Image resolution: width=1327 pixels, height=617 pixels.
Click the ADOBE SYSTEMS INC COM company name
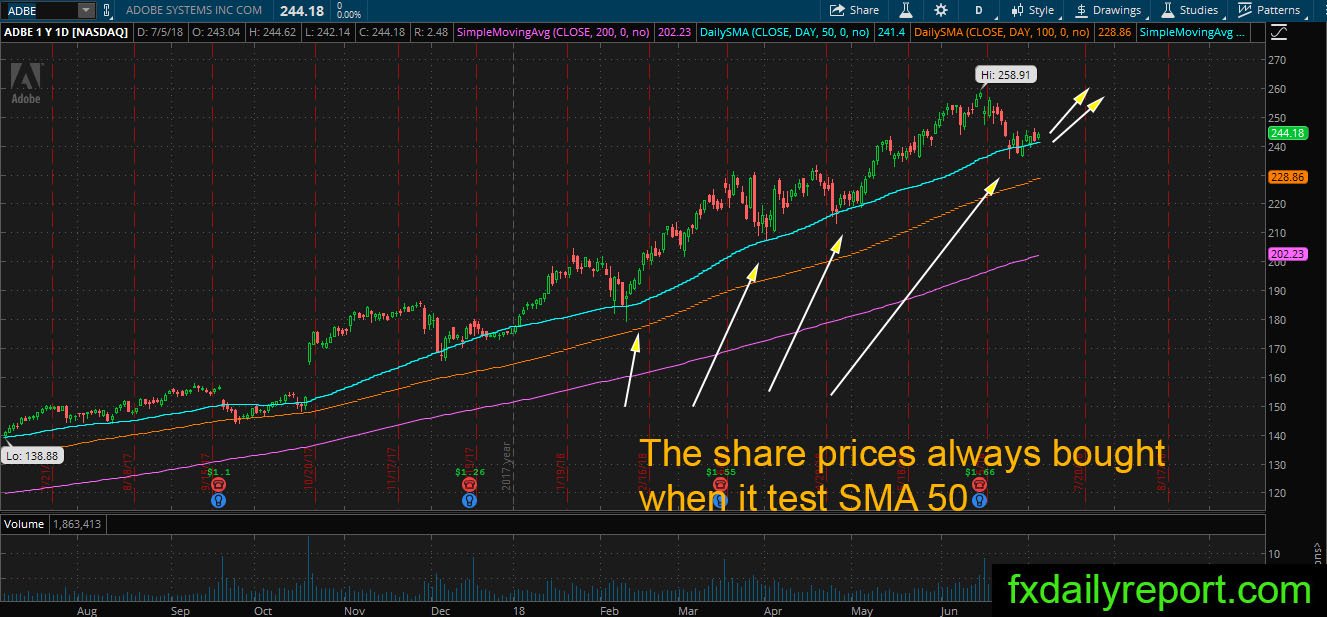(194, 10)
